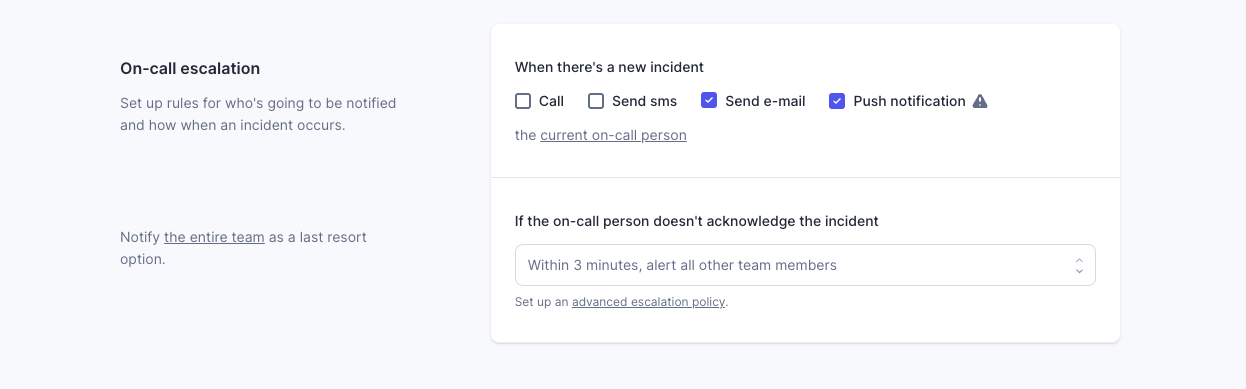The image size is (1246, 389).
Task: Click the up-down chevron arrows in the dropdown
Action: [x=1079, y=265]
